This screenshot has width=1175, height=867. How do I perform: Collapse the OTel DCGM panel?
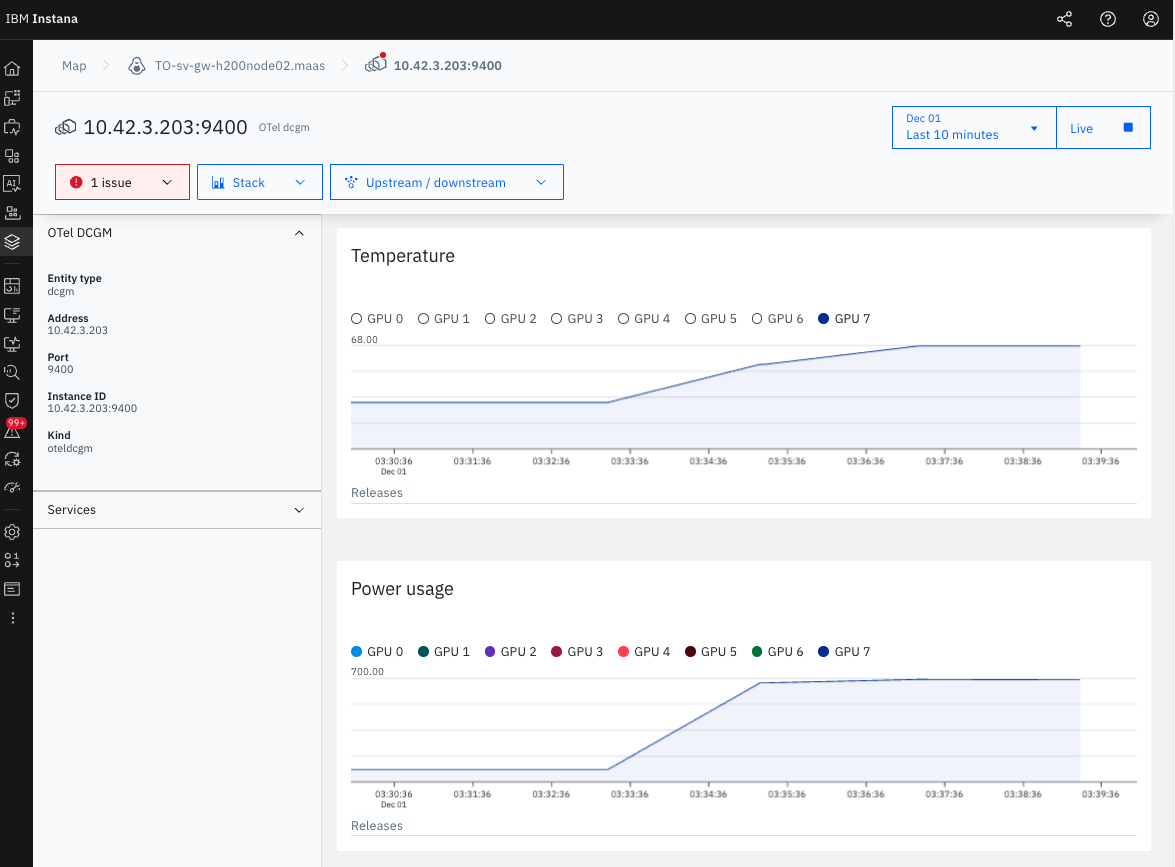pos(298,232)
